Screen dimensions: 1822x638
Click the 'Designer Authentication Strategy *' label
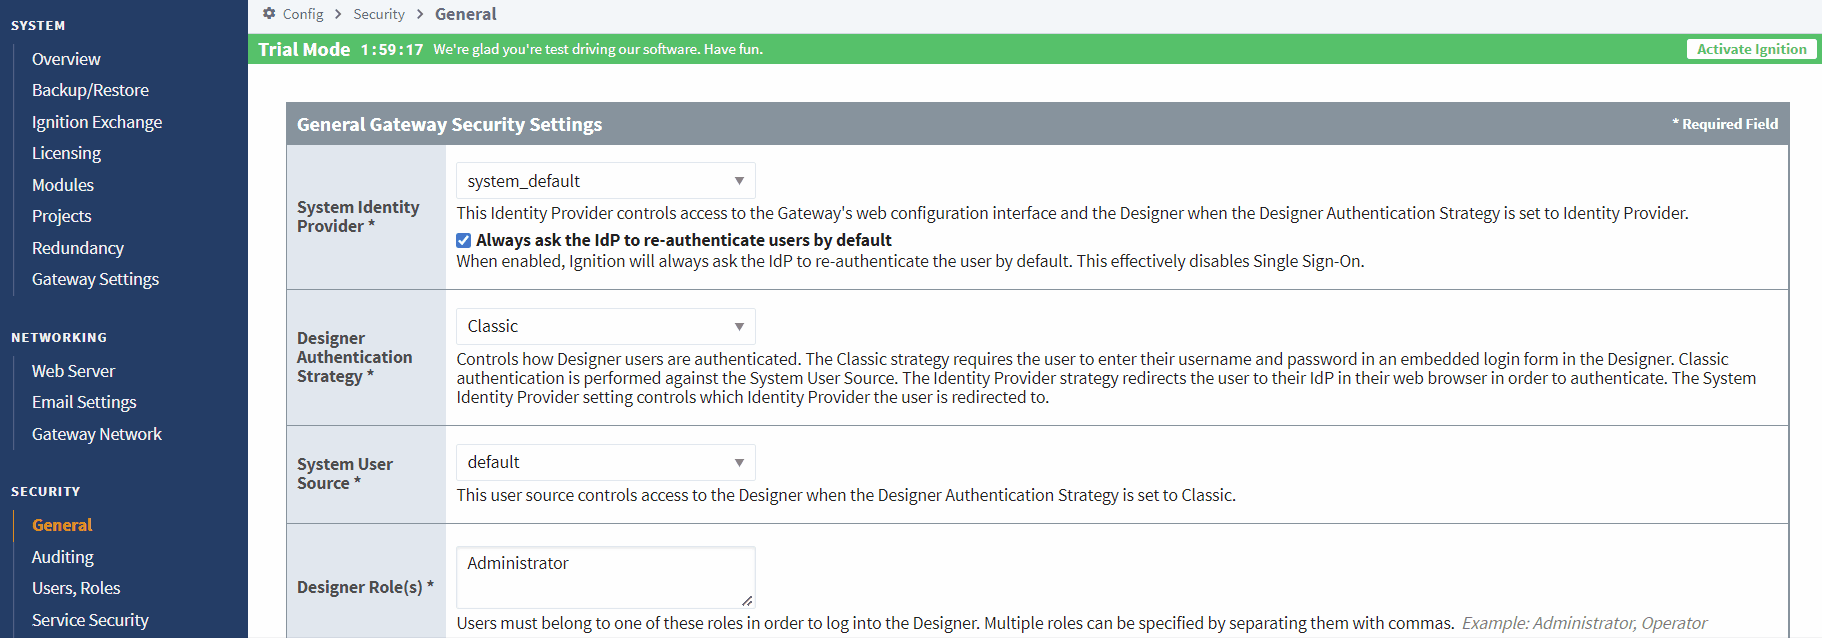pyautogui.click(x=355, y=357)
